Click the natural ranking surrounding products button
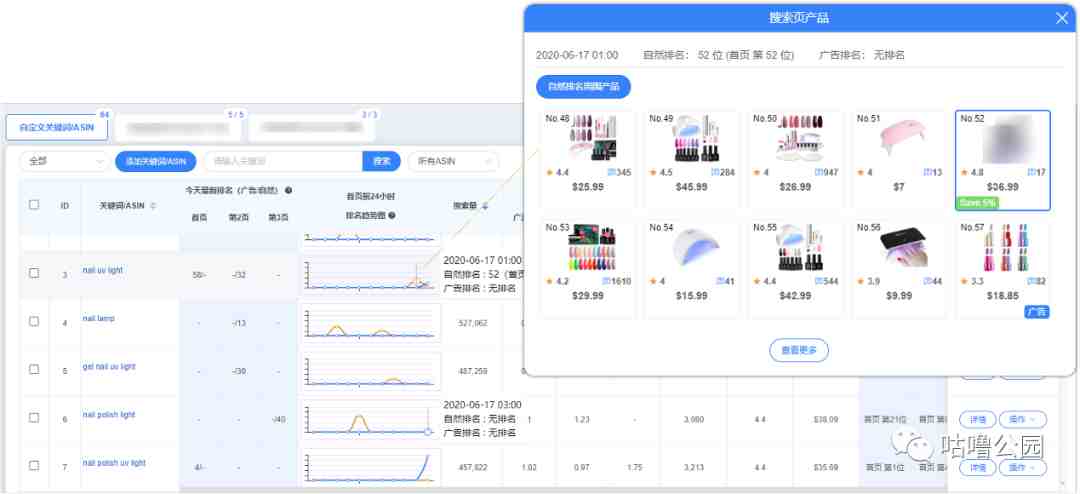The height and width of the screenshot is (494, 1080). point(583,87)
